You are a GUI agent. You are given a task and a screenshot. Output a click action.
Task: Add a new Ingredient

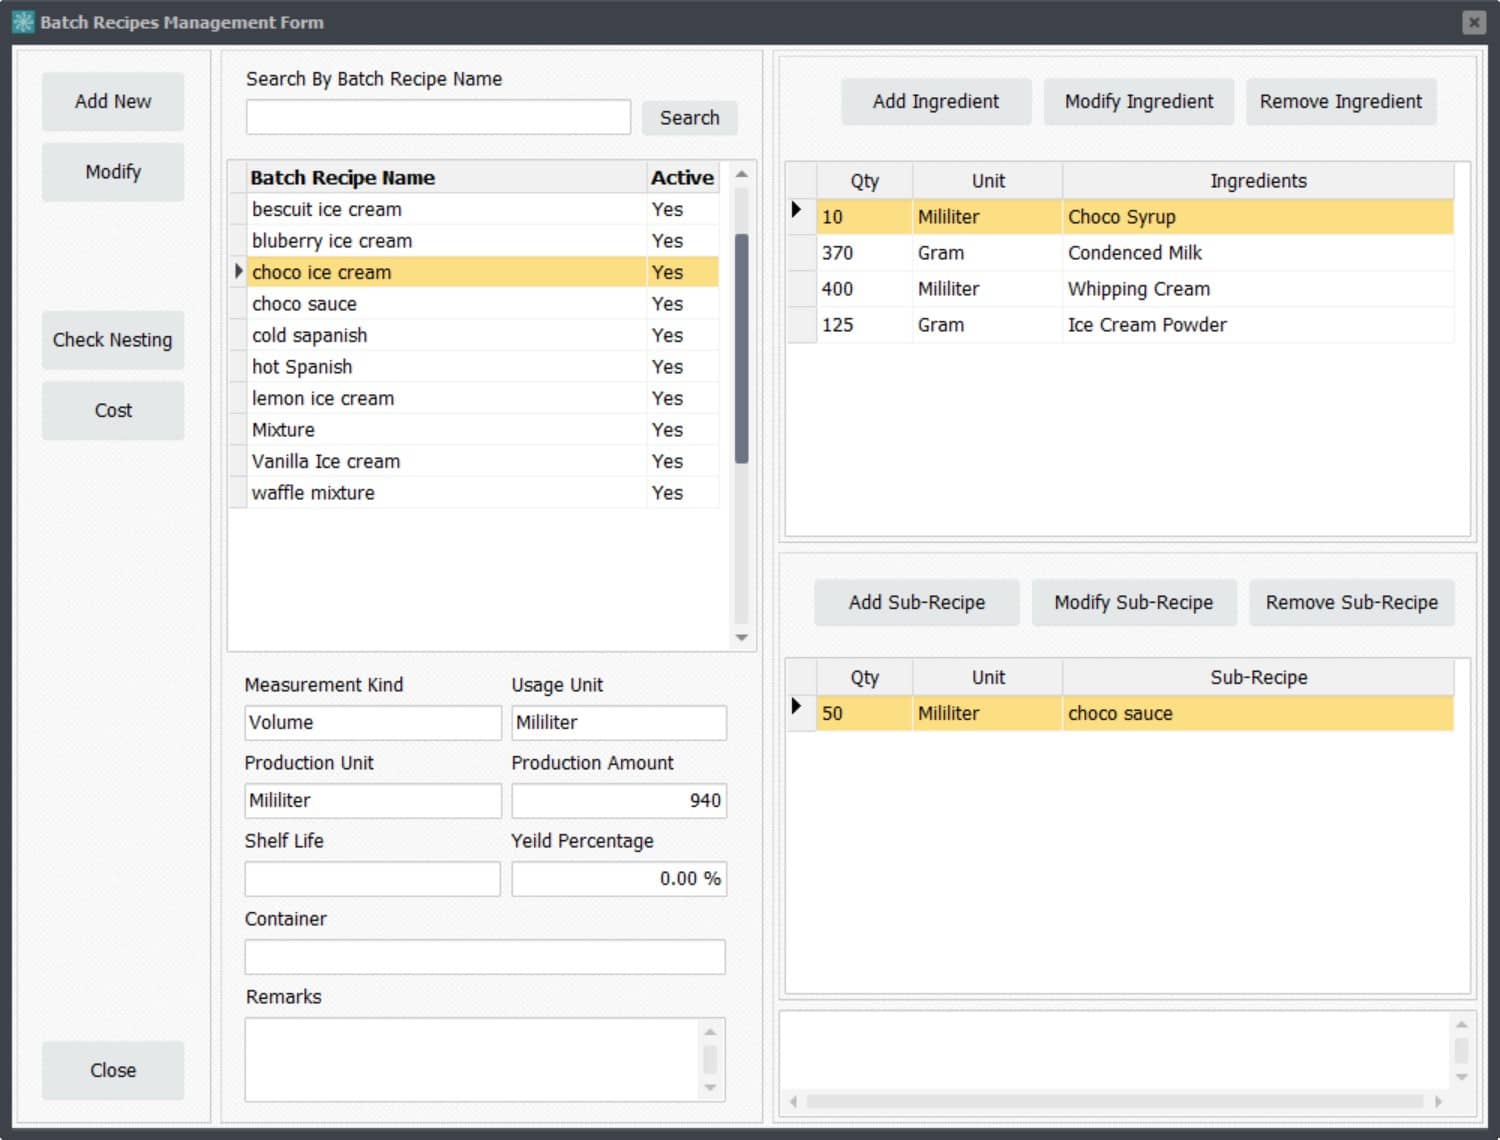[935, 101]
